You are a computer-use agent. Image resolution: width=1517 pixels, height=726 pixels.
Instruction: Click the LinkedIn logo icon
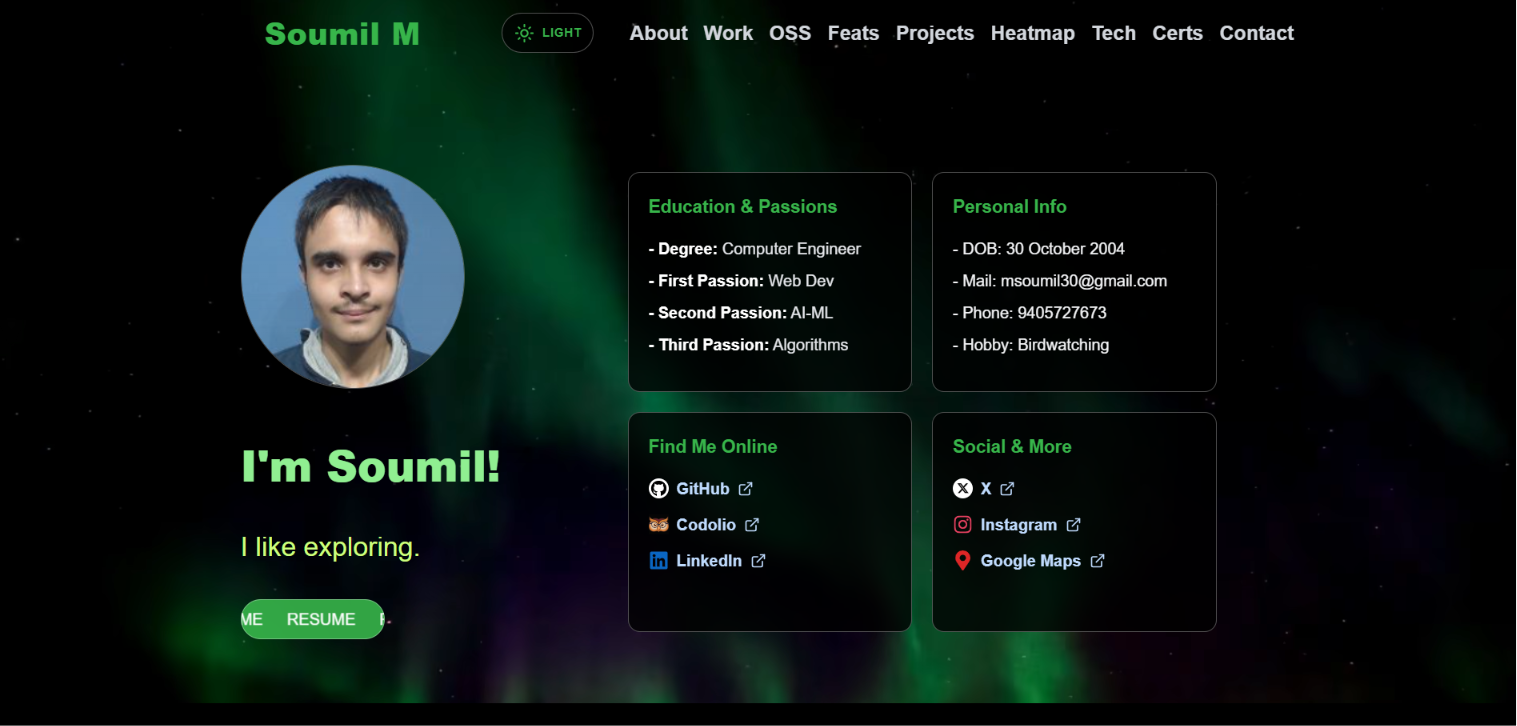(x=658, y=560)
